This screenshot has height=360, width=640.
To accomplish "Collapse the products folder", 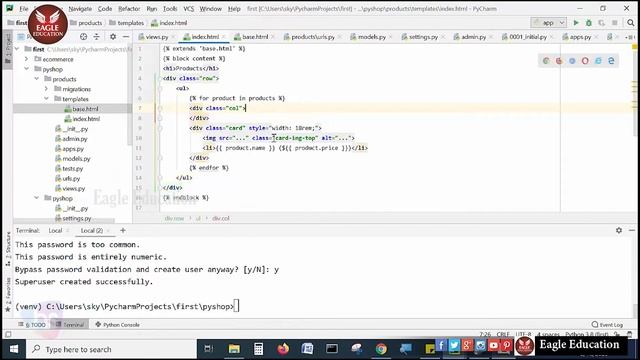I will click(36, 79).
